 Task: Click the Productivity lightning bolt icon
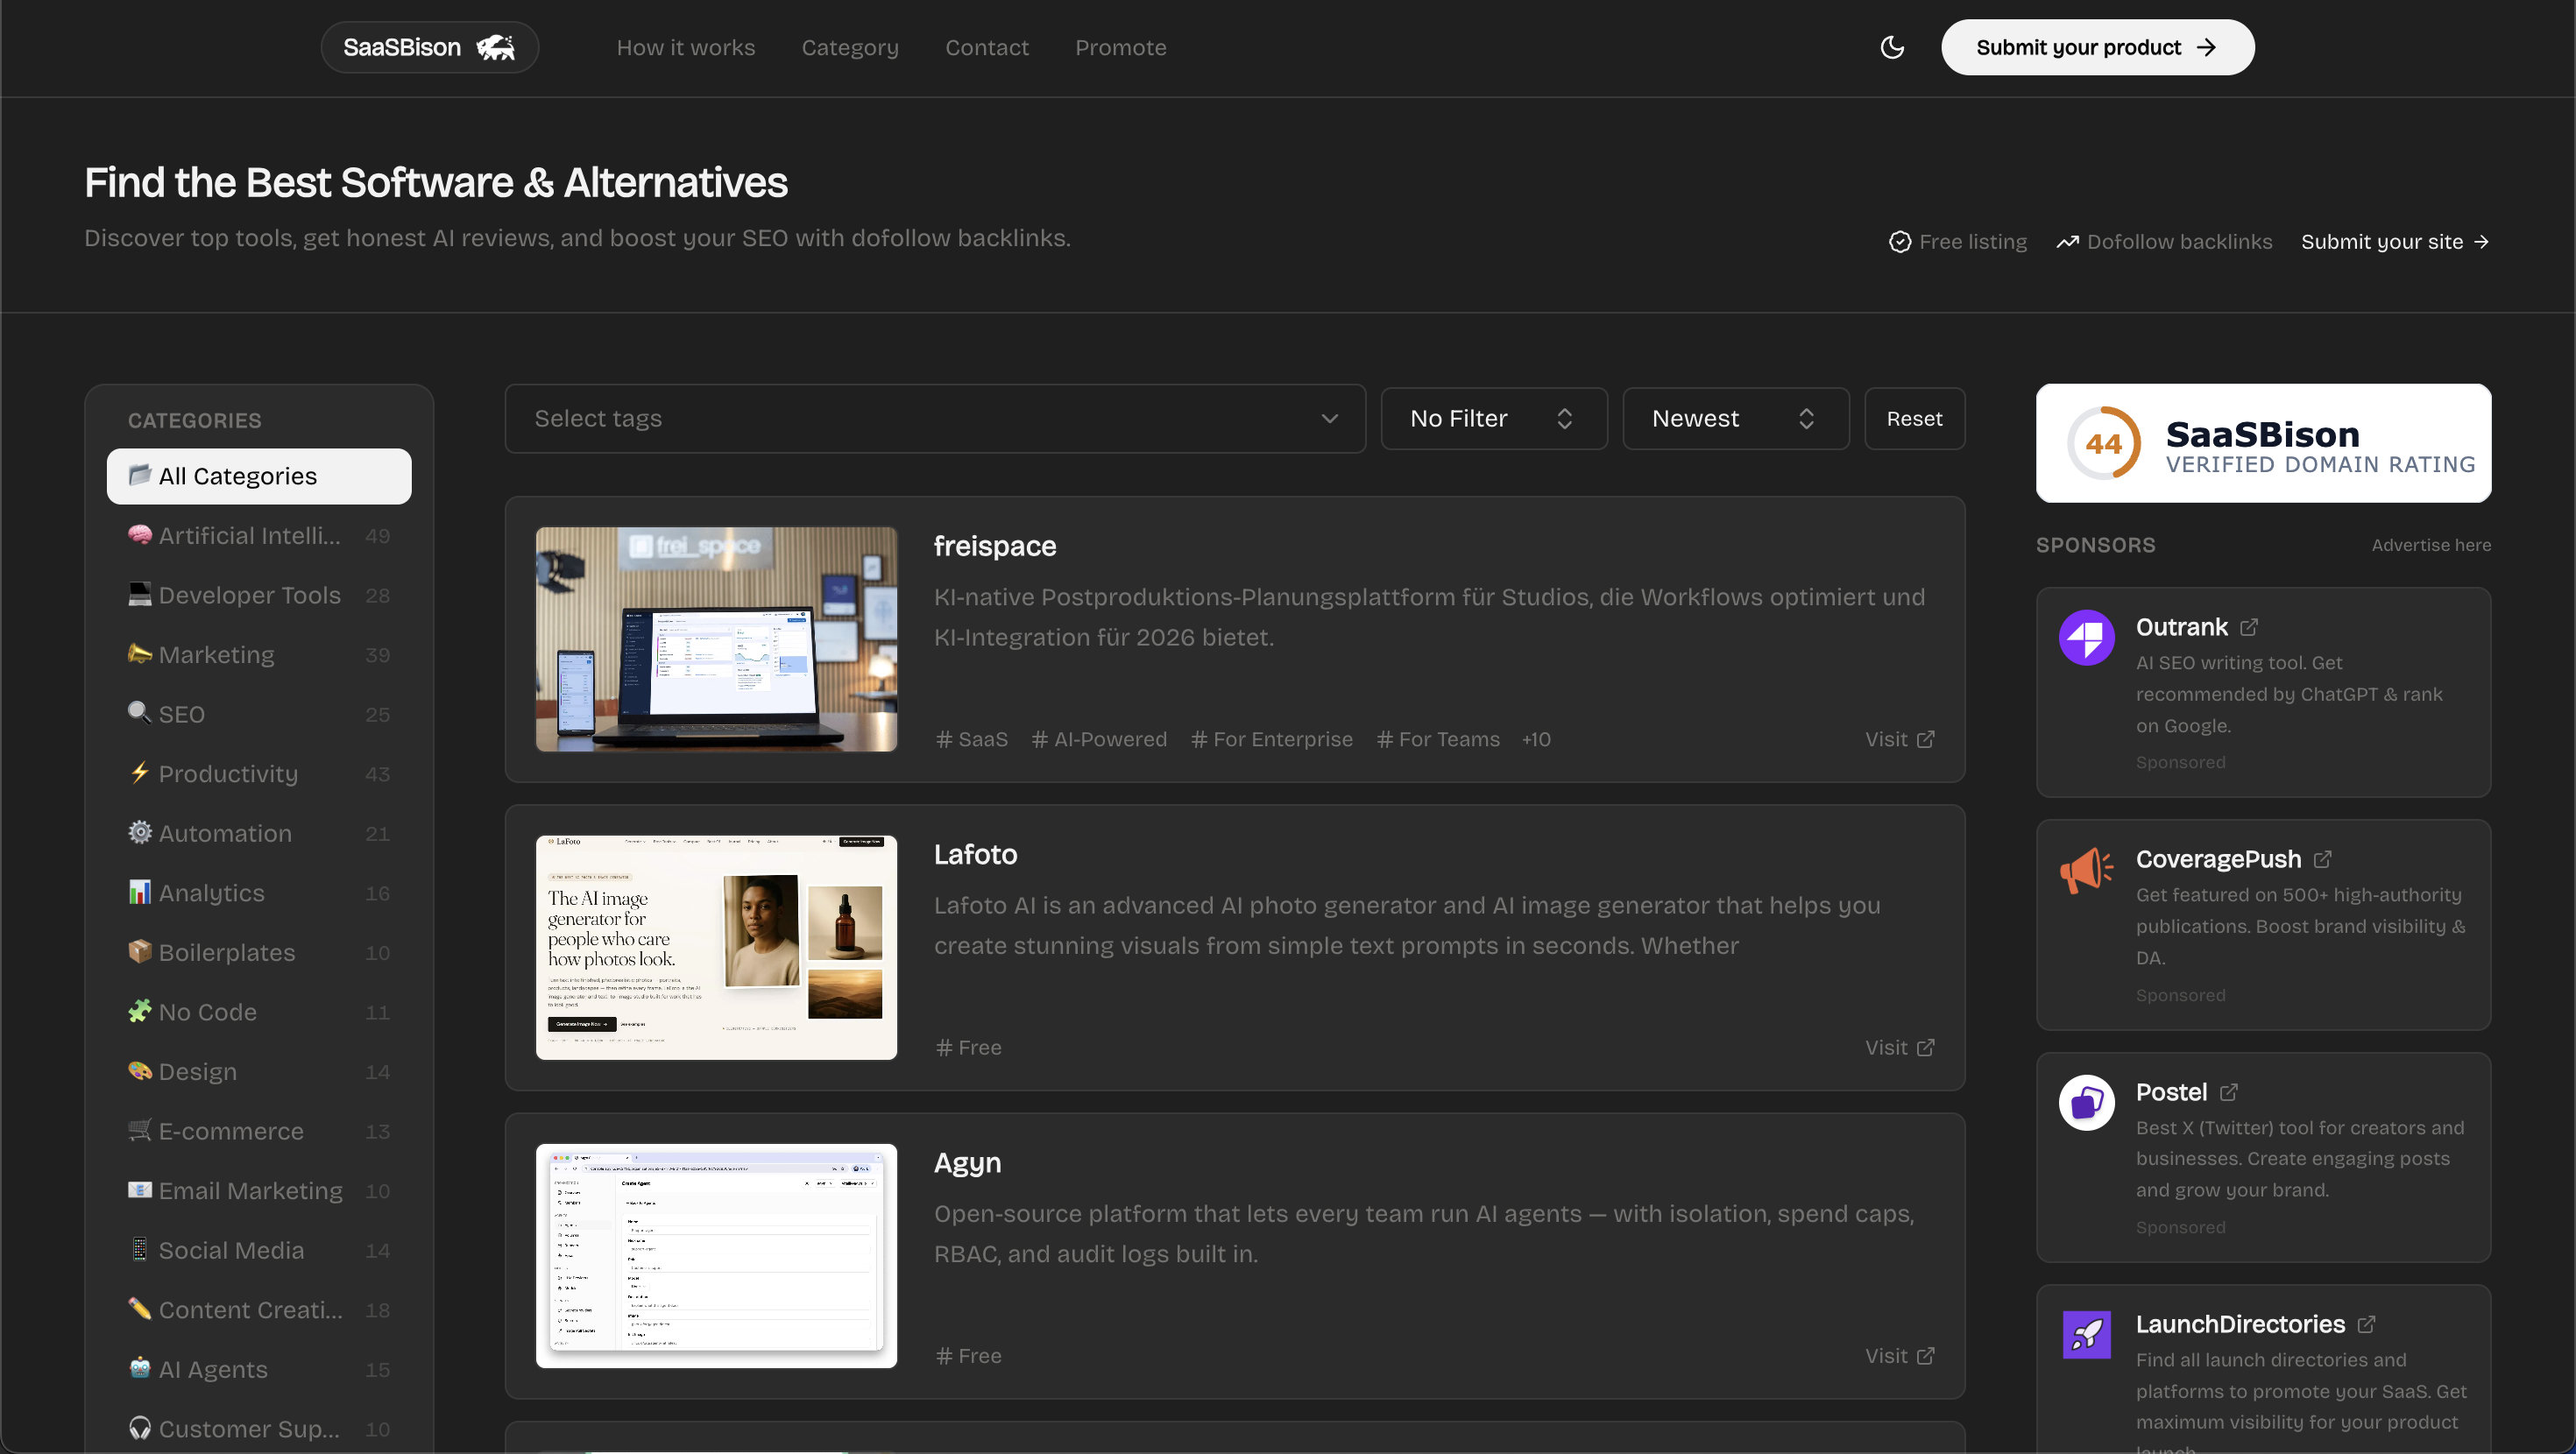point(140,773)
